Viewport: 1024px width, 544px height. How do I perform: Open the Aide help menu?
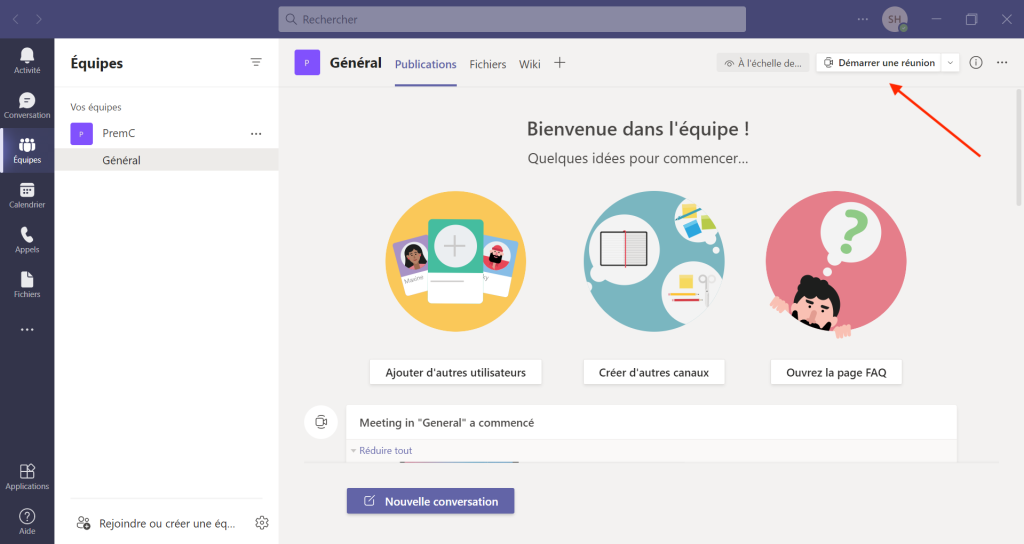27,521
